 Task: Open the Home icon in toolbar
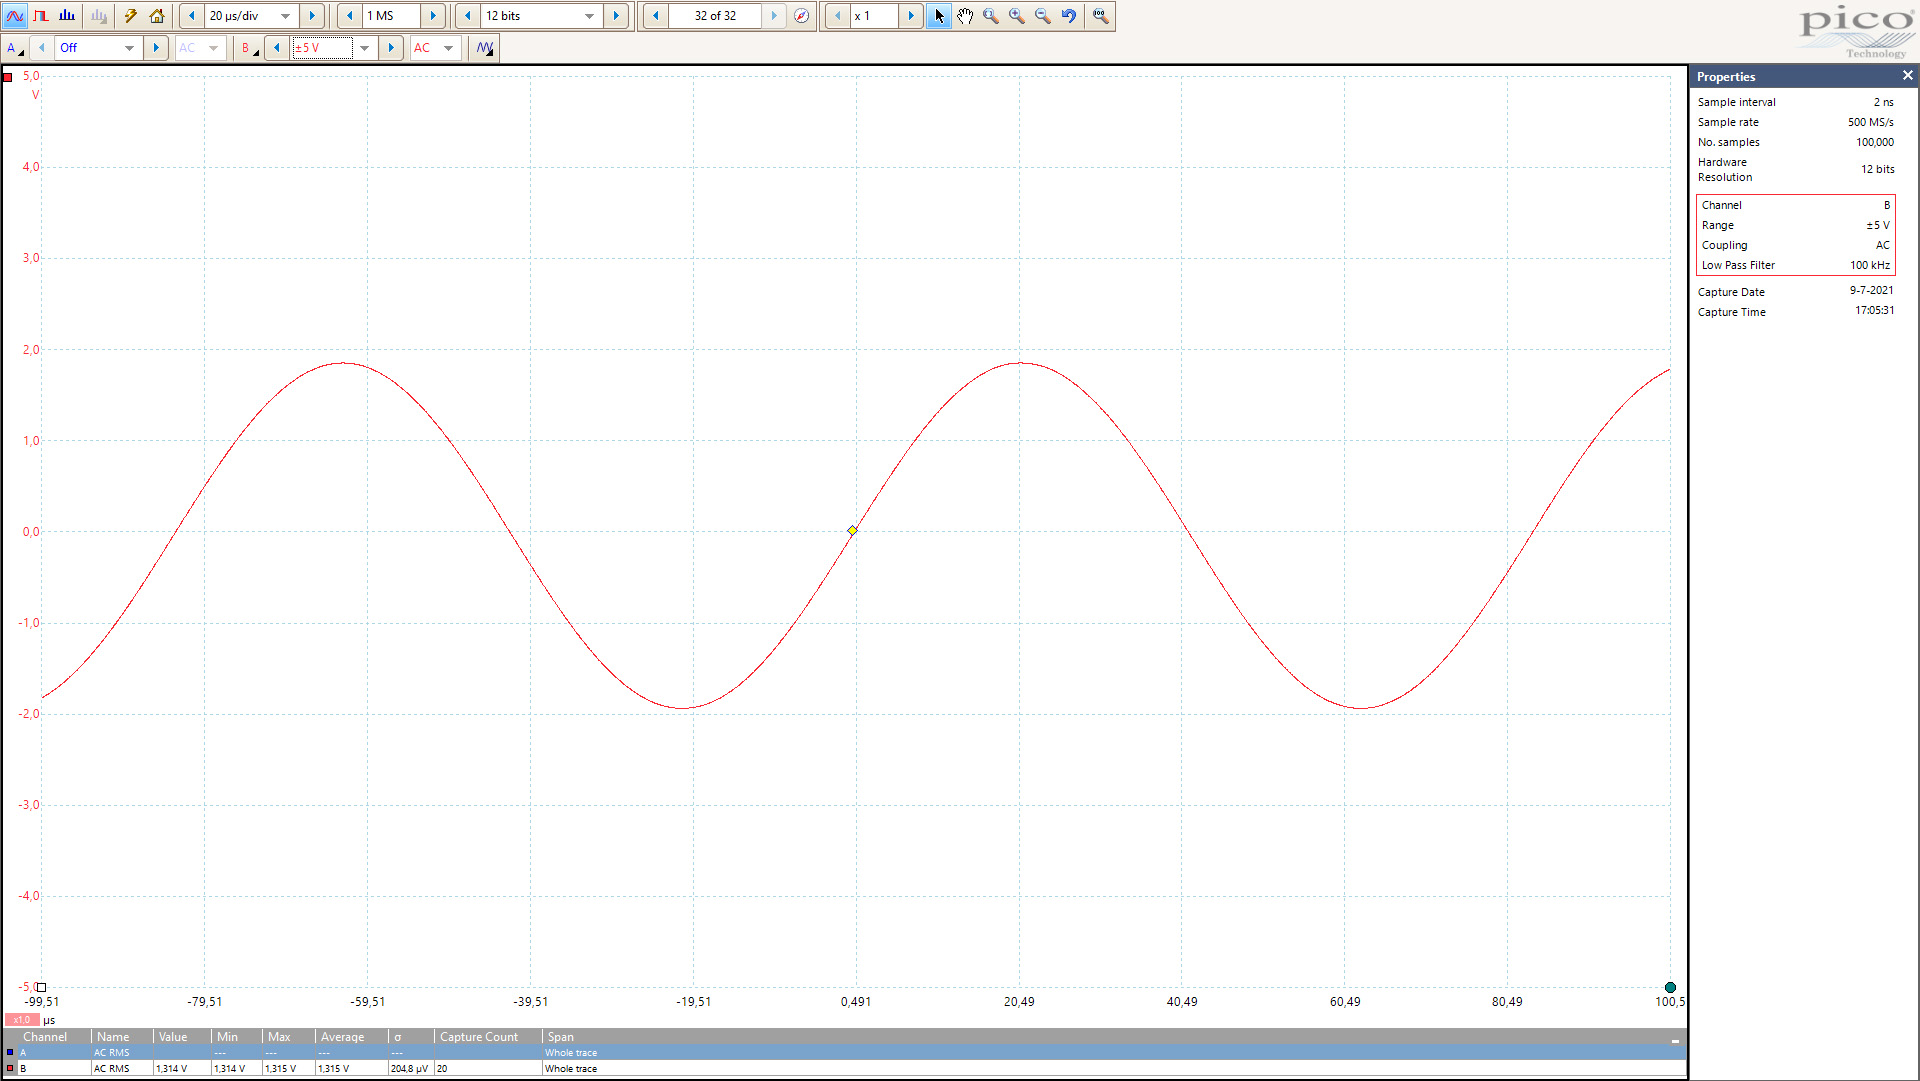(x=157, y=16)
